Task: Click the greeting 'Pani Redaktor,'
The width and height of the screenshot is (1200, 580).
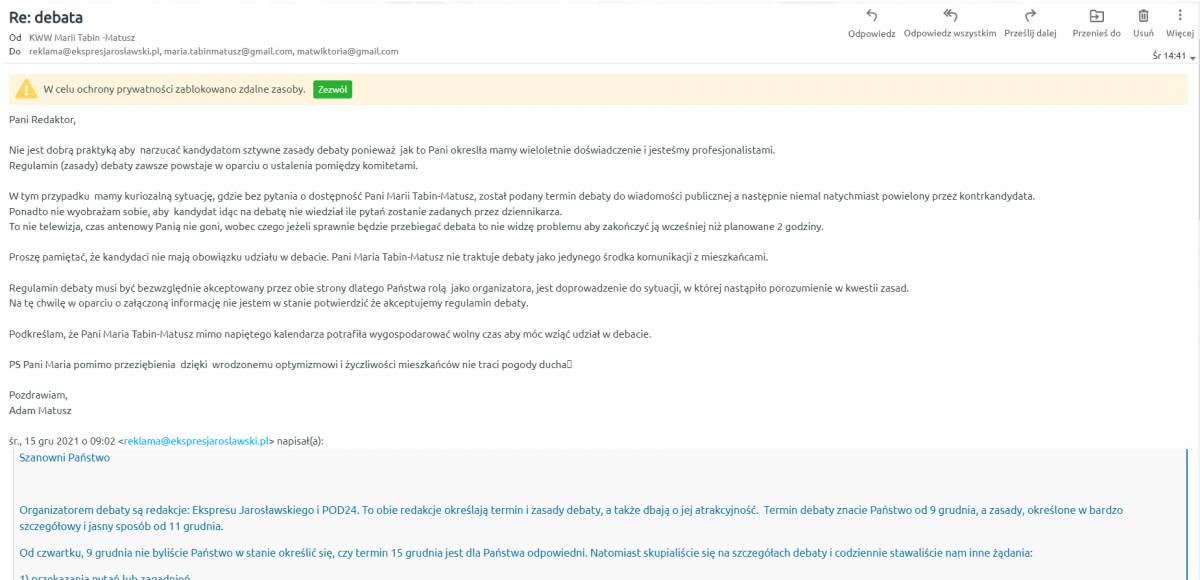Action: pos(42,120)
